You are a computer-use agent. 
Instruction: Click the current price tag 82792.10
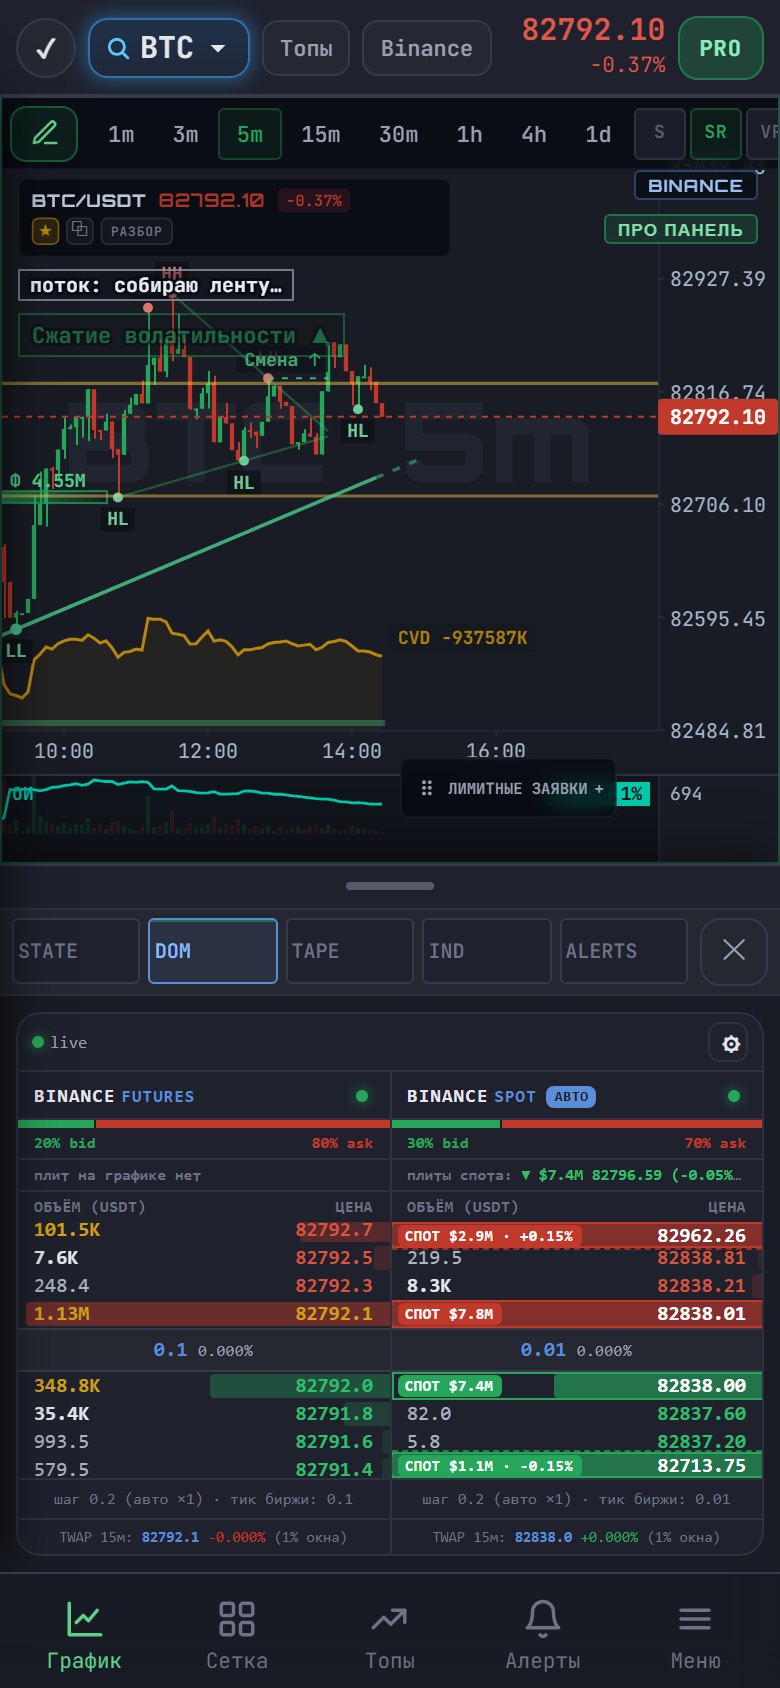[x=717, y=417]
